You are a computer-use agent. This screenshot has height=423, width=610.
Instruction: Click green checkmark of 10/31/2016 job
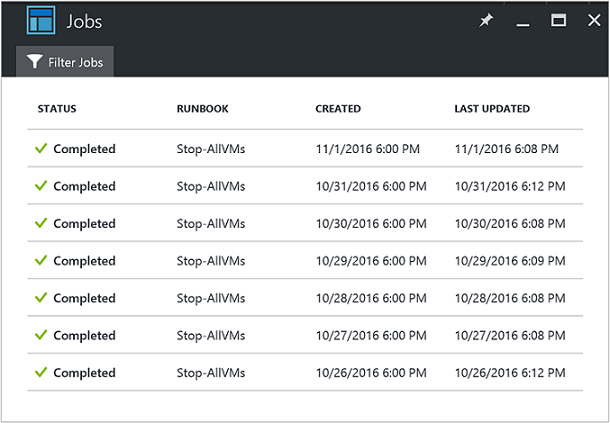pos(41,186)
